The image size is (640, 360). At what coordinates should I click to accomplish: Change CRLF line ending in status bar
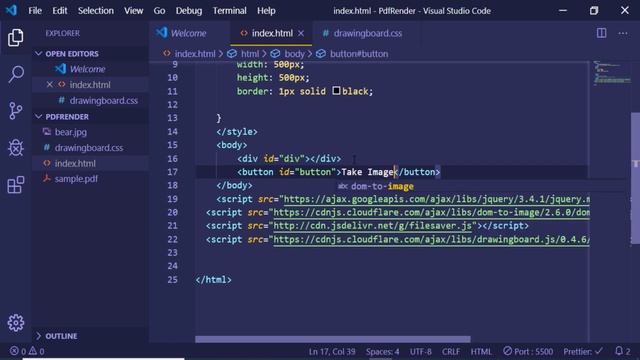point(451,351)
